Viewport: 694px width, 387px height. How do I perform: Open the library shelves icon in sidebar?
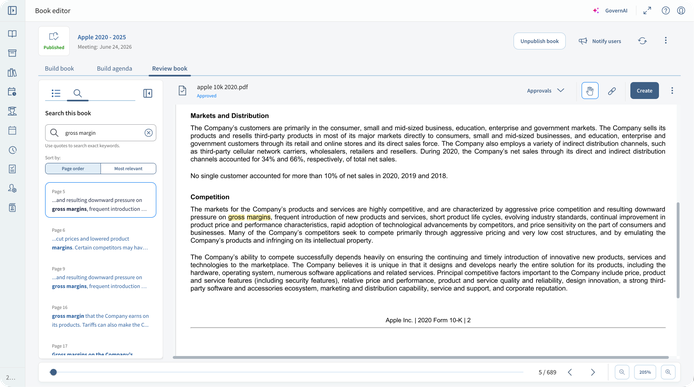pos(12,73)
